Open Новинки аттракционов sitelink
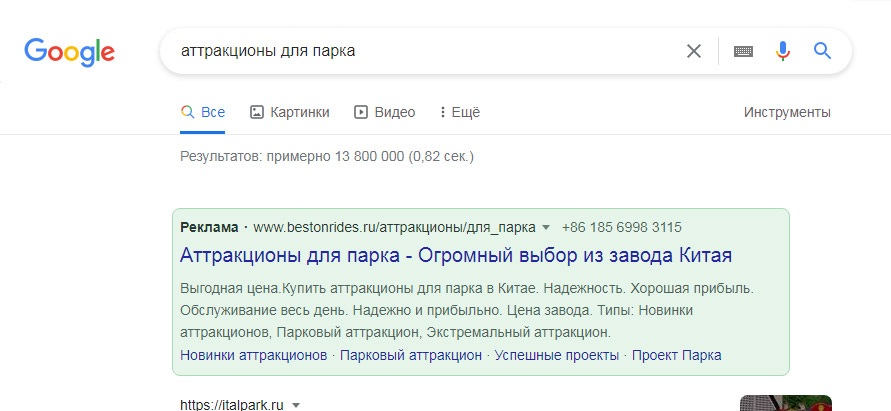Image resolution: width=891 pixels, height=411 pixels. [253, 355]
